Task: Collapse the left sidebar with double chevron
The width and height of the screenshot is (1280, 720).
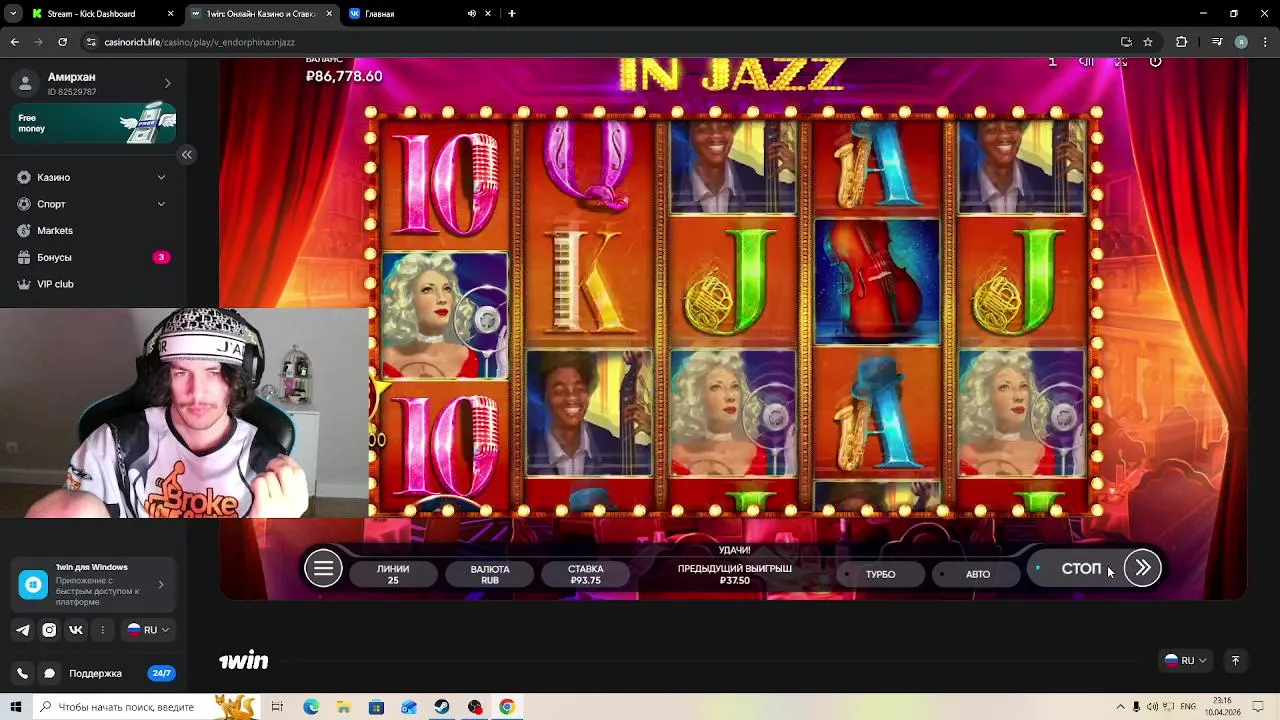Action: tap(187, 155)
